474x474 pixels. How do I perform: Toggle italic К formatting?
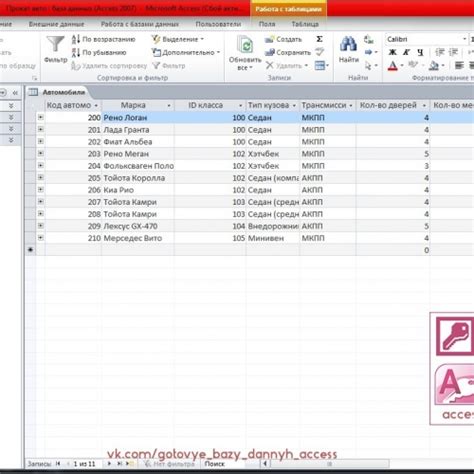pos(406,52)
